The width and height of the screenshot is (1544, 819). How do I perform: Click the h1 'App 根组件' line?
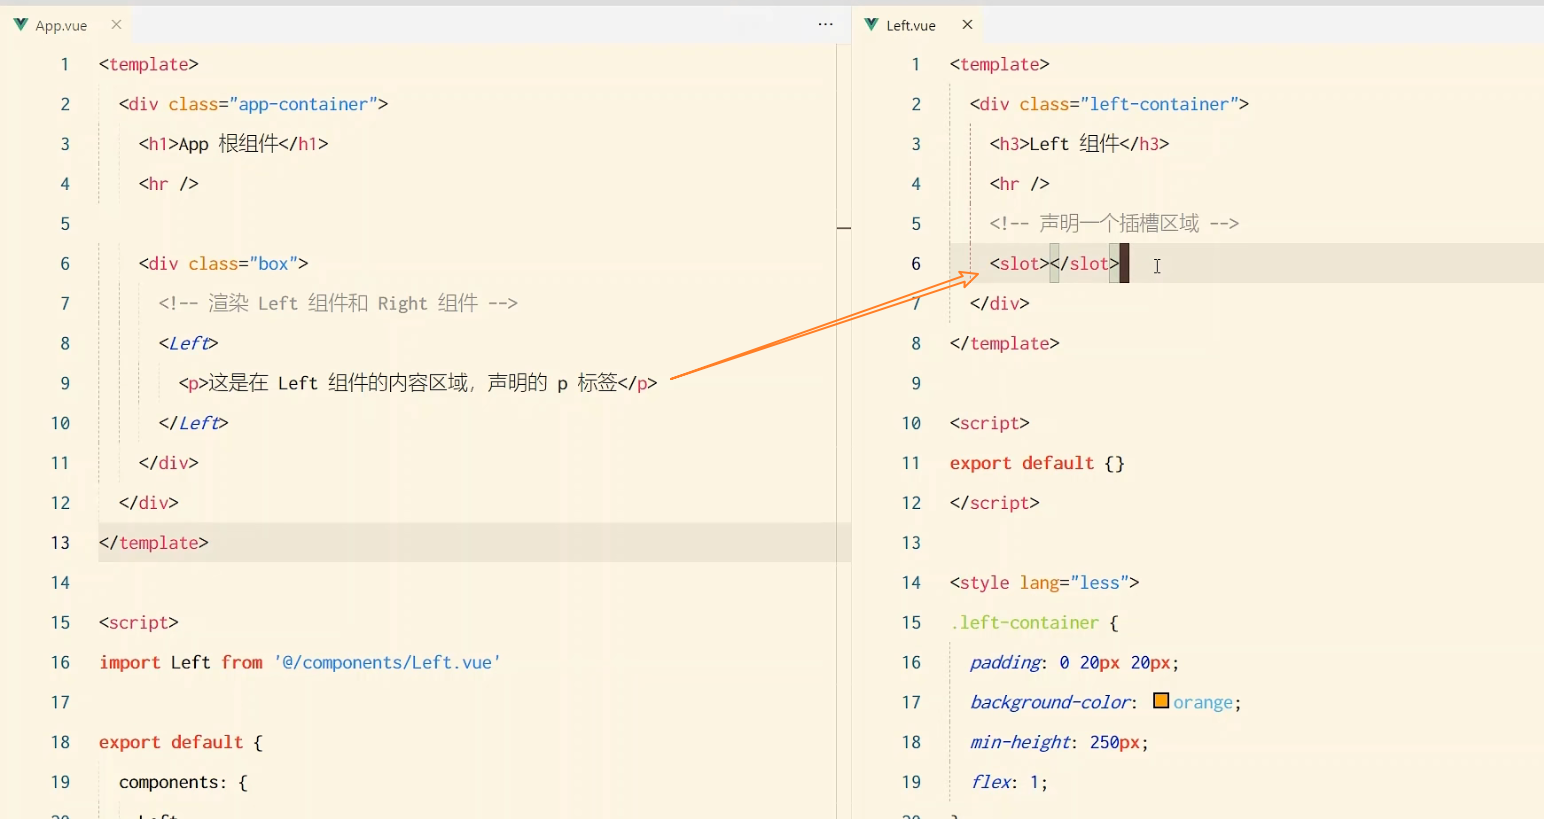(x=233, y=144)
